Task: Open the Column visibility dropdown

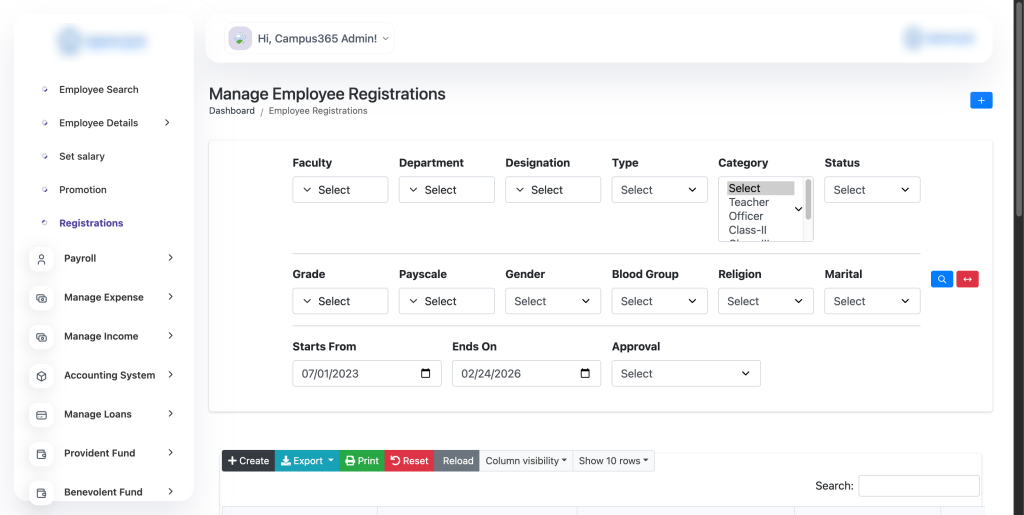Action: click(526, 461)
